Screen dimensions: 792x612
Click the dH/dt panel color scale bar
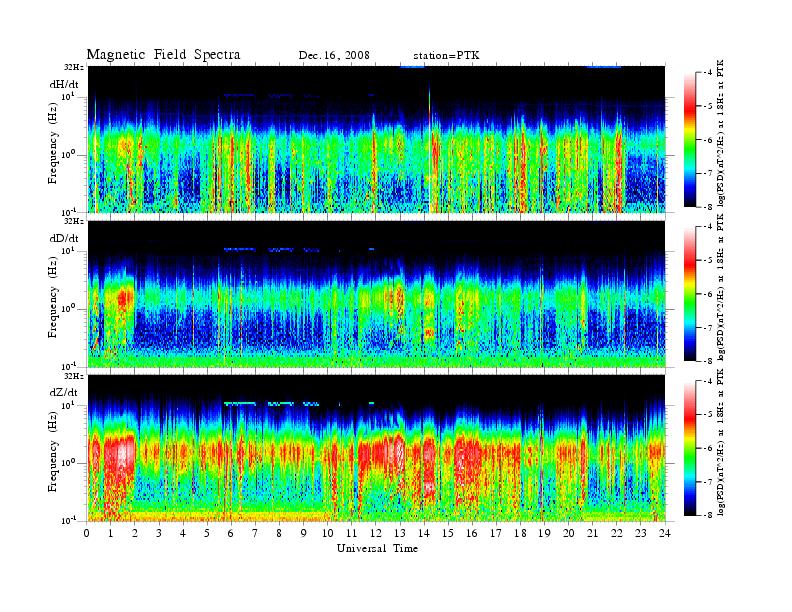click(x=690, y=139)
